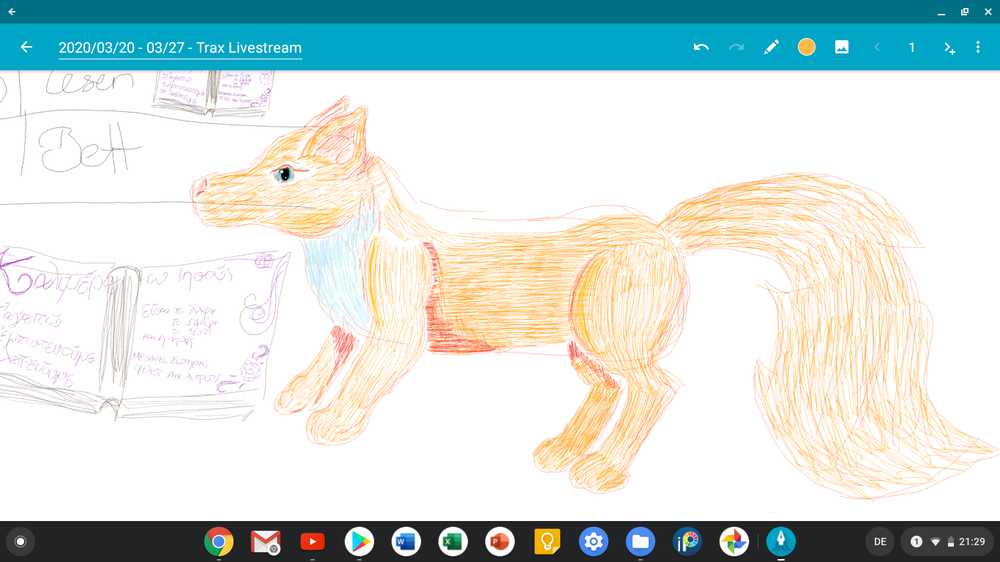Add a new next page

[x=949, y=48]
